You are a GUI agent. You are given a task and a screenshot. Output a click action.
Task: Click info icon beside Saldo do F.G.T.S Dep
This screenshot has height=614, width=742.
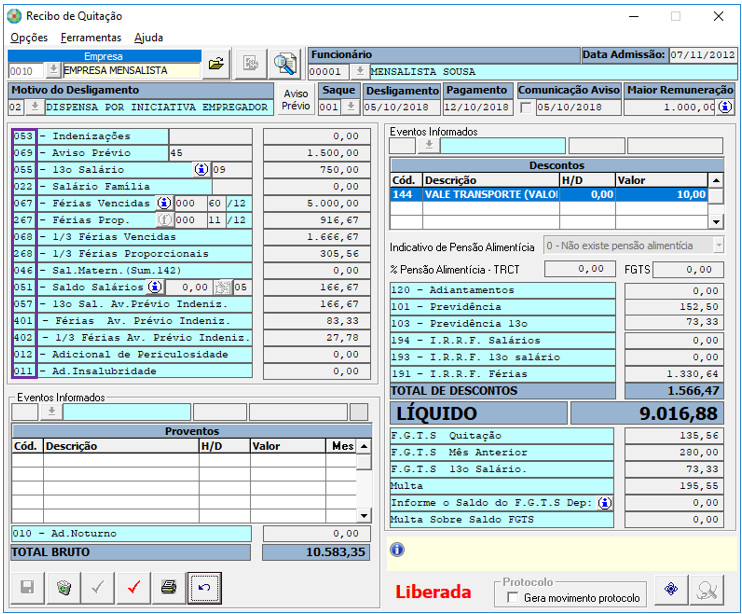coord(604,503)
